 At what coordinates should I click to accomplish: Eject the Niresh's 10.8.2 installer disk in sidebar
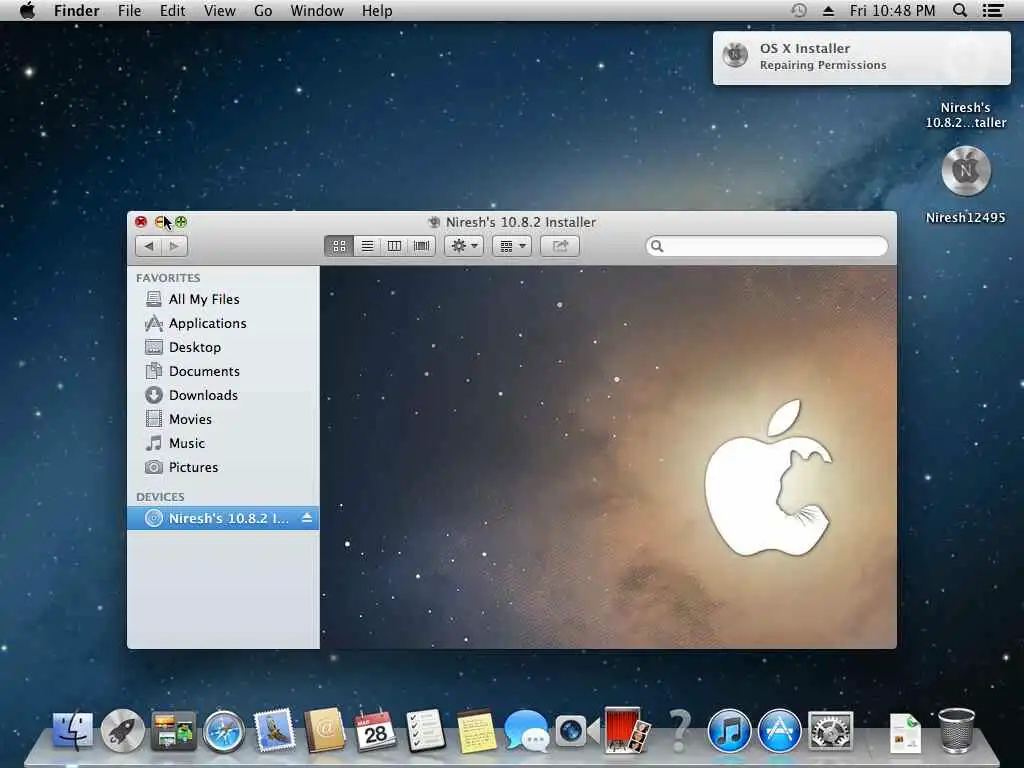(x=307, y=518)
